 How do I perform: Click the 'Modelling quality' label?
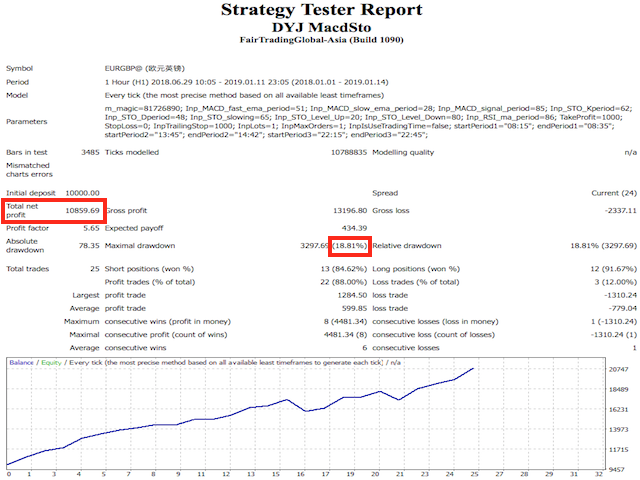coord(403,152)
